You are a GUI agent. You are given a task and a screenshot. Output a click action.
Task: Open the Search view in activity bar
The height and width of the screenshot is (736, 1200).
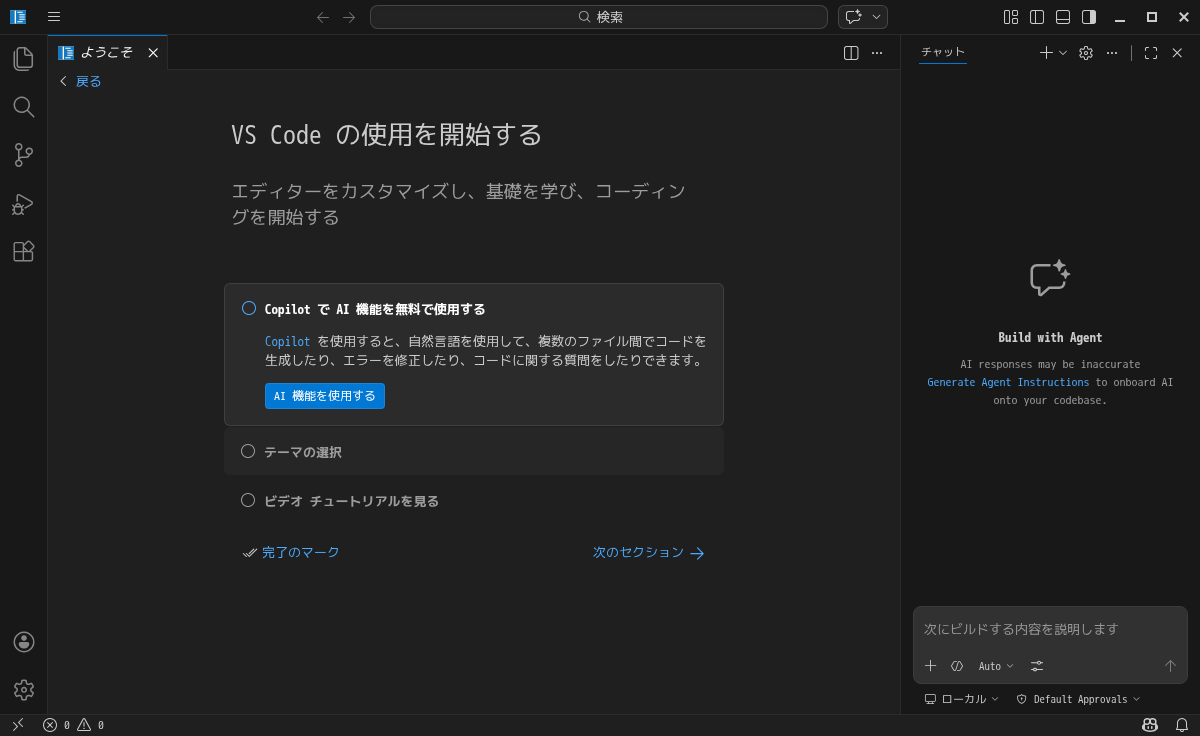click(24, 107)
